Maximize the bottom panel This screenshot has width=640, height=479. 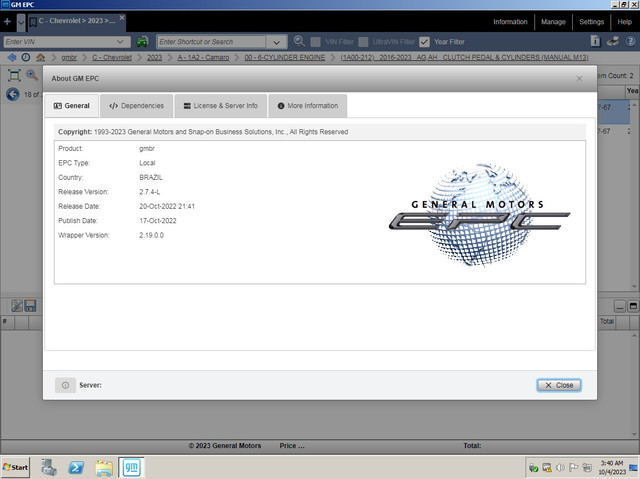(x=633, y=306)
